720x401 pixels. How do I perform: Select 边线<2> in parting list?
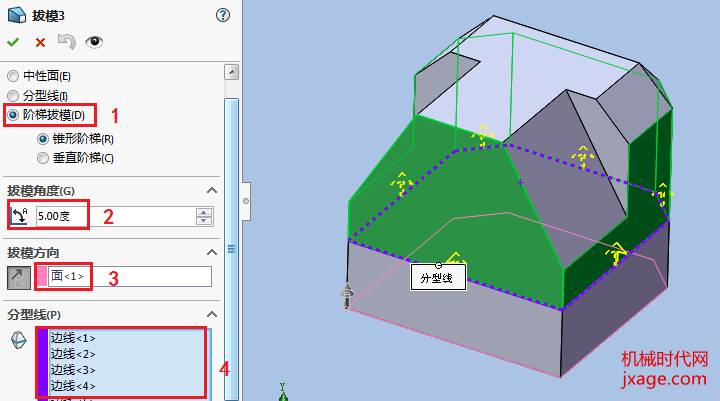tap(73, 354)
